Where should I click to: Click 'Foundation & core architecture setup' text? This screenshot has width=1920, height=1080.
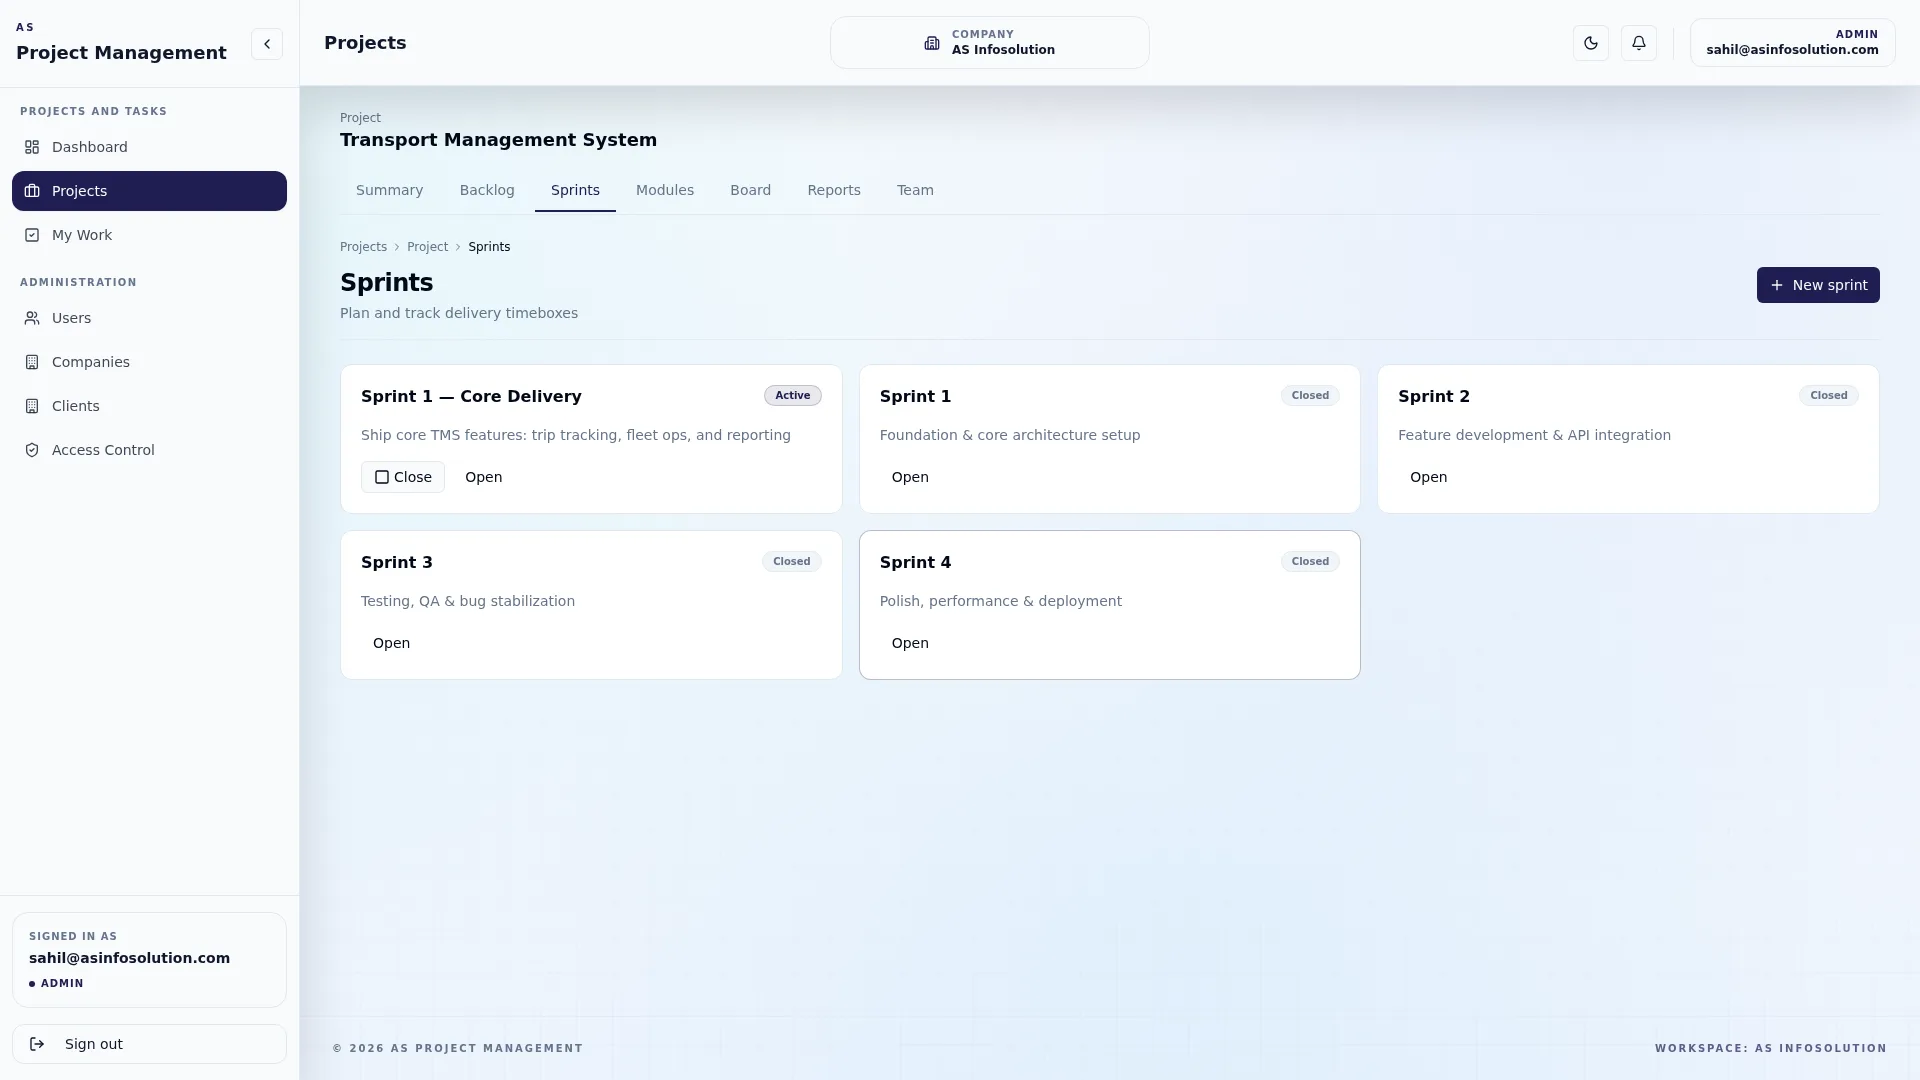coord(1010,435)
